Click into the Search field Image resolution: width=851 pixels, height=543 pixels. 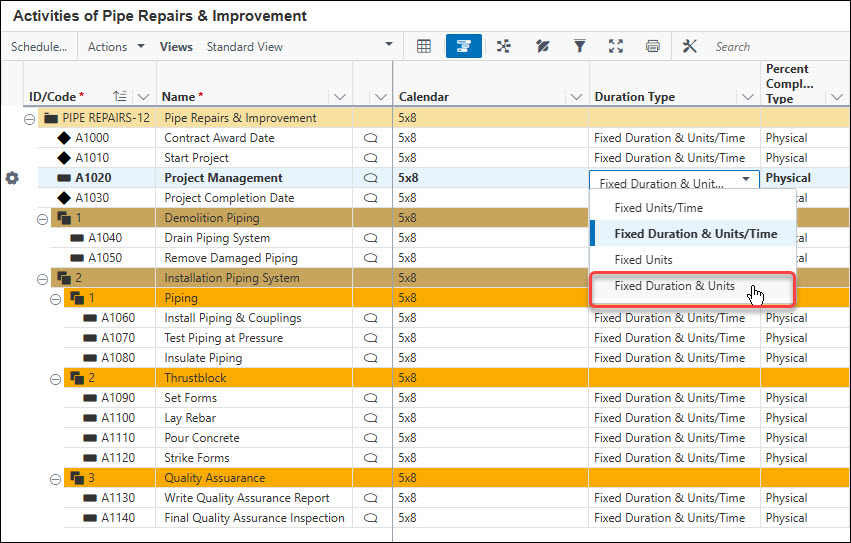(x=770, y=46)
